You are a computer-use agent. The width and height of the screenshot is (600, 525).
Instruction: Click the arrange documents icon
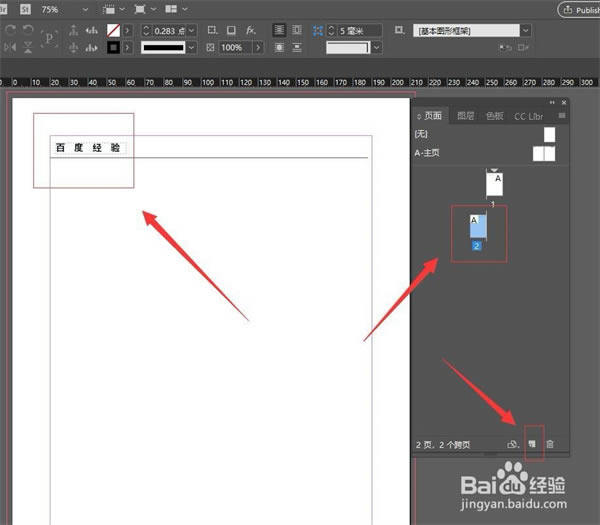(x=171, y=9)
